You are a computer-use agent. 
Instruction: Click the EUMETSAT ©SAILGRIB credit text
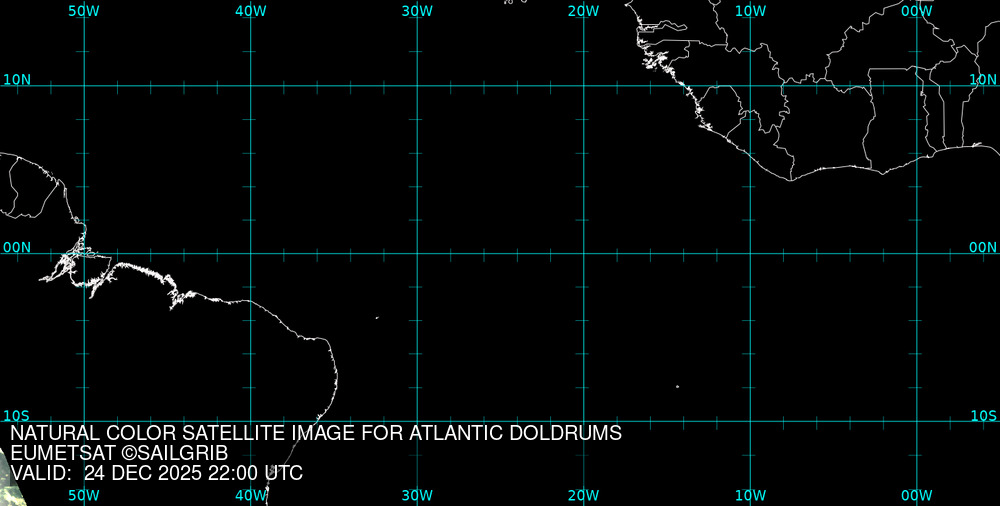(119, 453)
